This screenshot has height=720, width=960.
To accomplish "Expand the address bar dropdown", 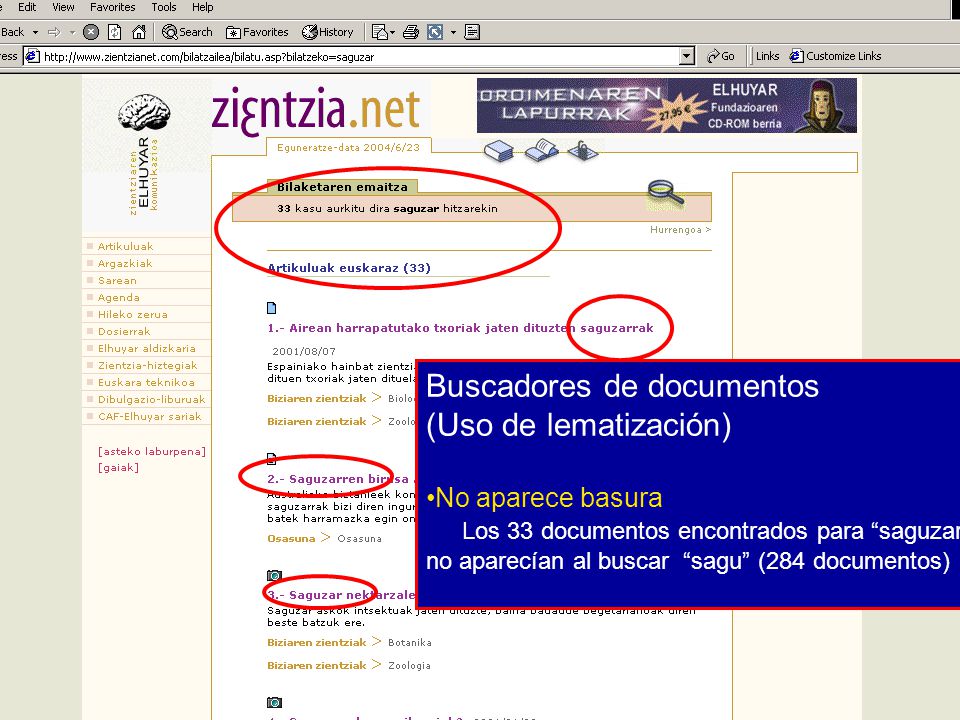I will (x=687, y=56).
